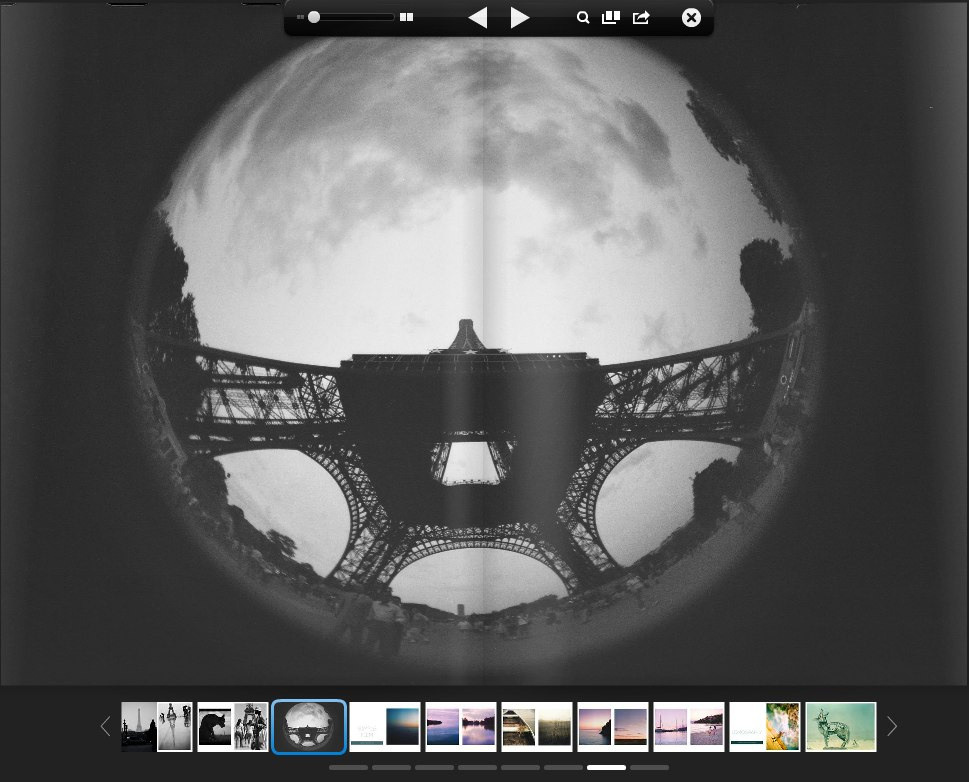Viewport: 969px width, 782px height.
Task: Click the share arrow icon
Action: tap(641, 18)
